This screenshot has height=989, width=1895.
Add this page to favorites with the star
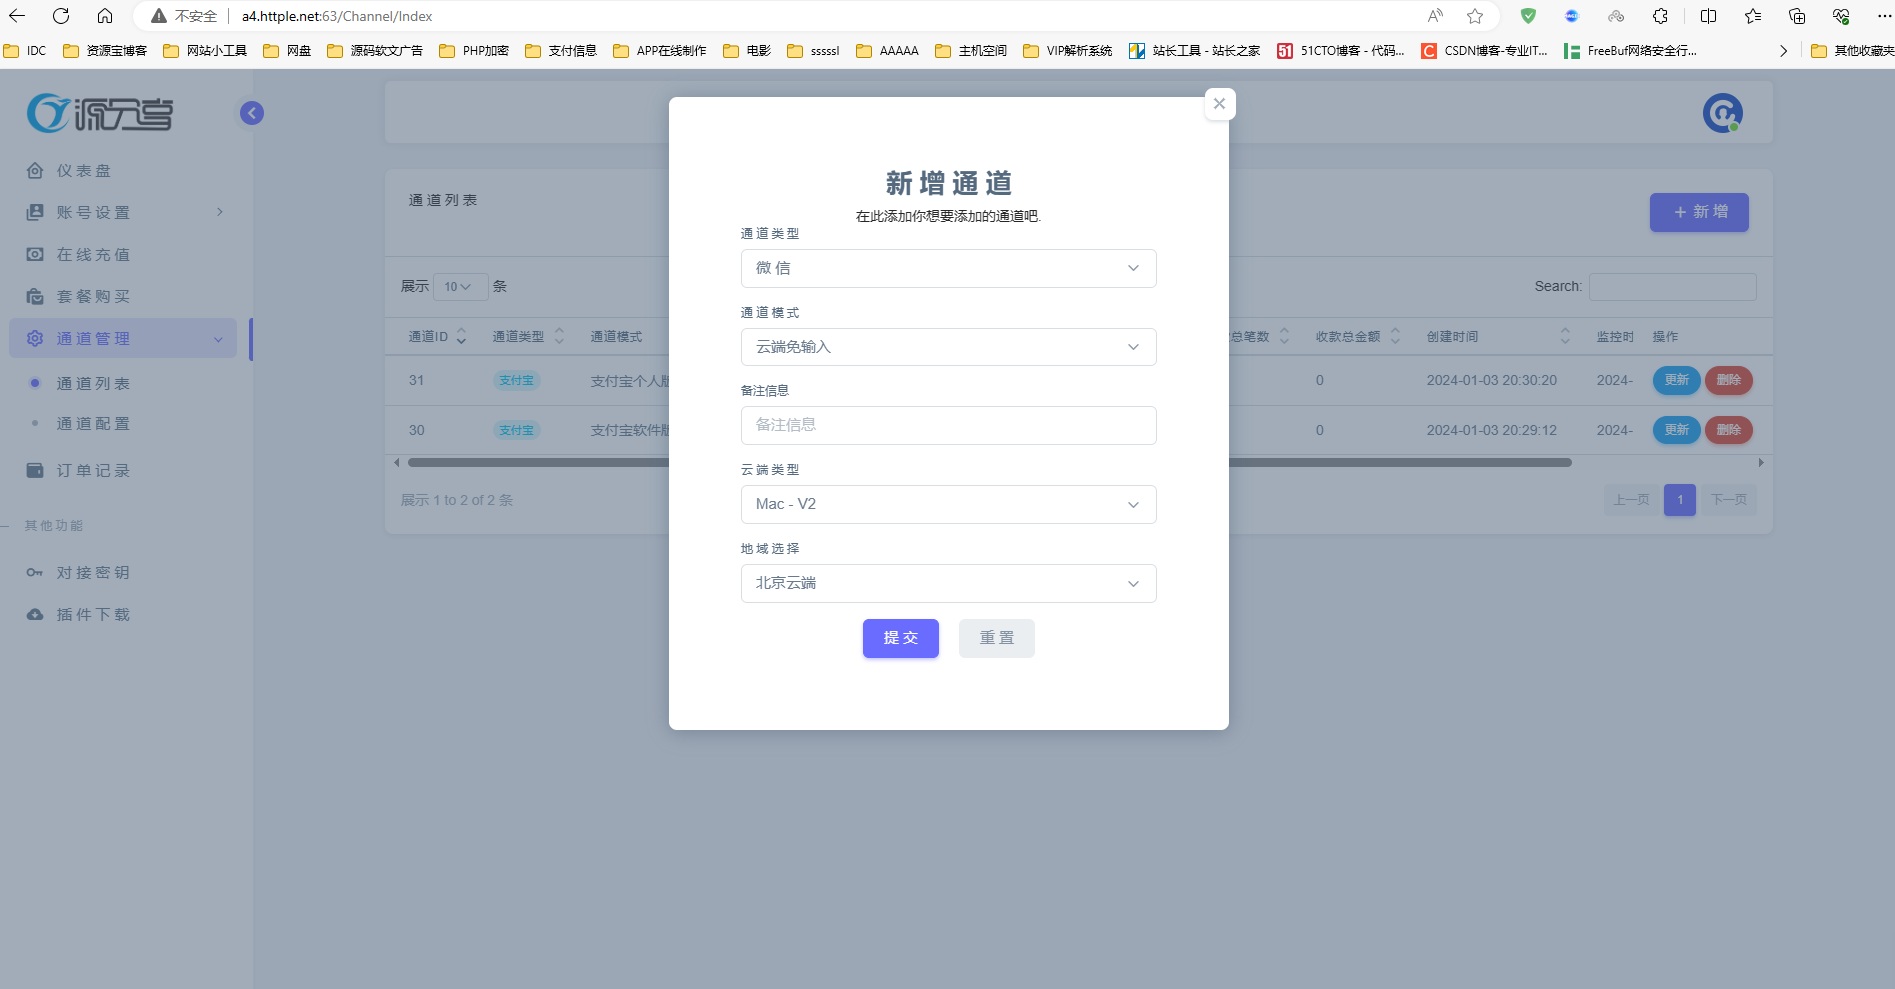(x=1475, y=16)
